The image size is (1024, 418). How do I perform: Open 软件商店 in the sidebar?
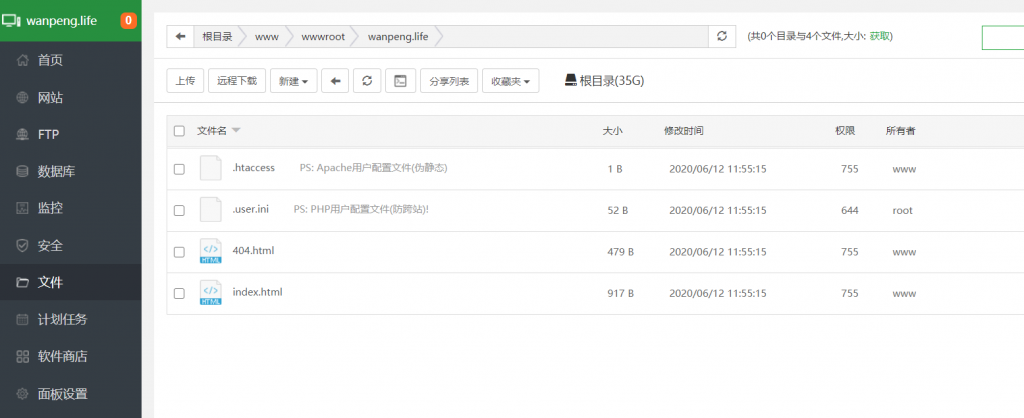[x=62, y=356]
